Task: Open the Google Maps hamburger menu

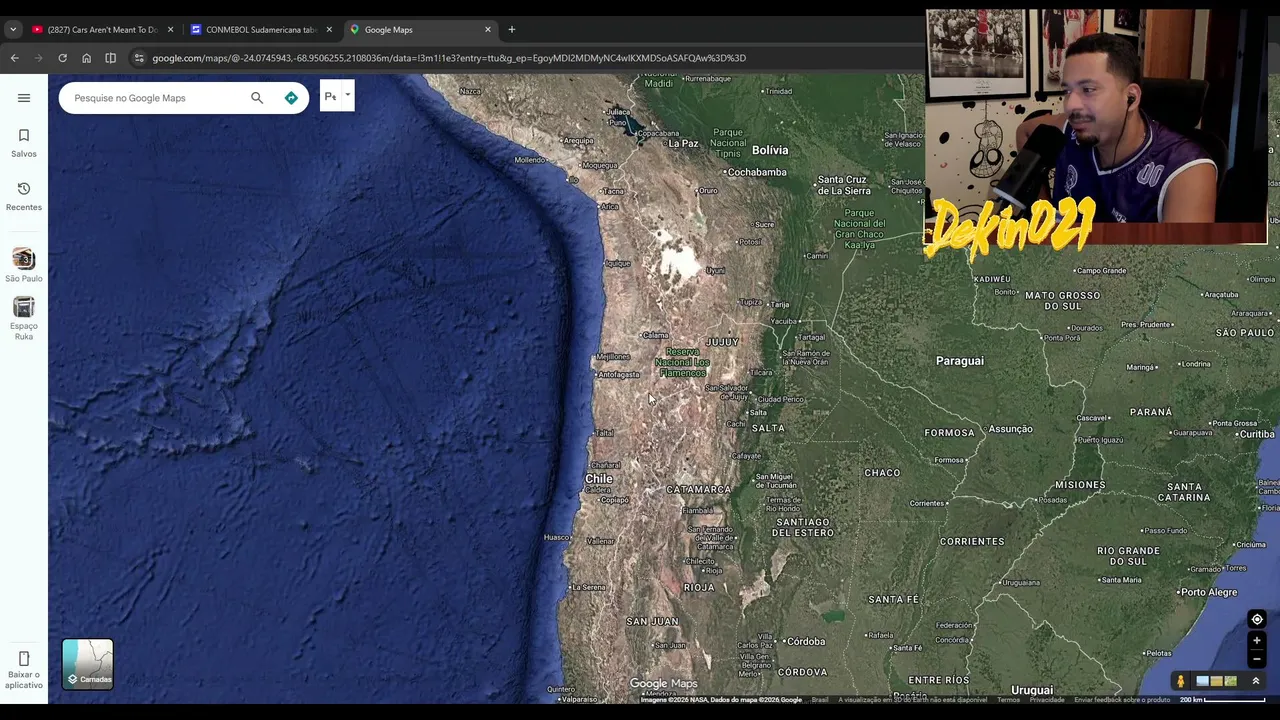Action: pos(24,98)
